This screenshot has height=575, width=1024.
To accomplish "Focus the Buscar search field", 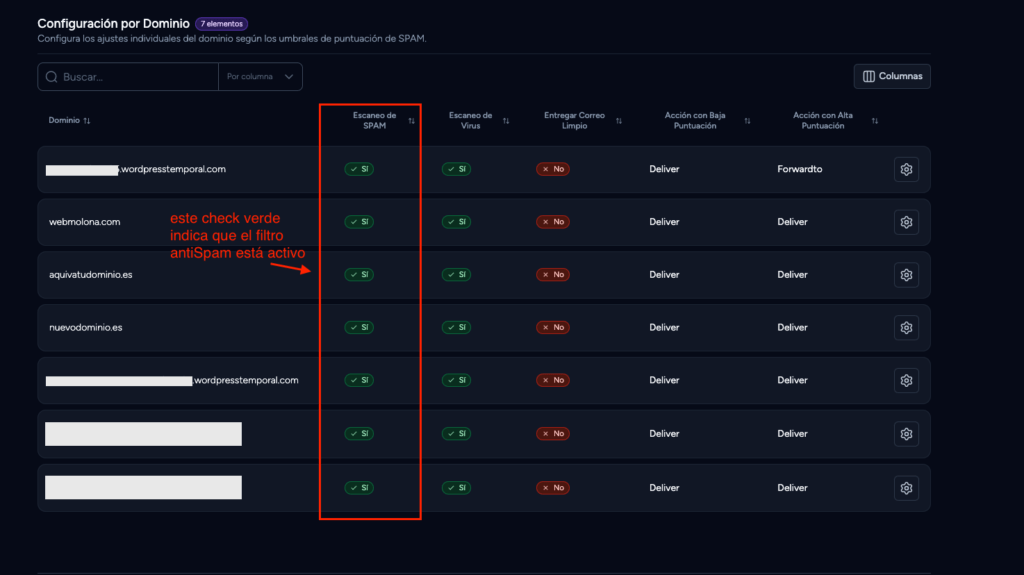I will click(x=128, y=76).
